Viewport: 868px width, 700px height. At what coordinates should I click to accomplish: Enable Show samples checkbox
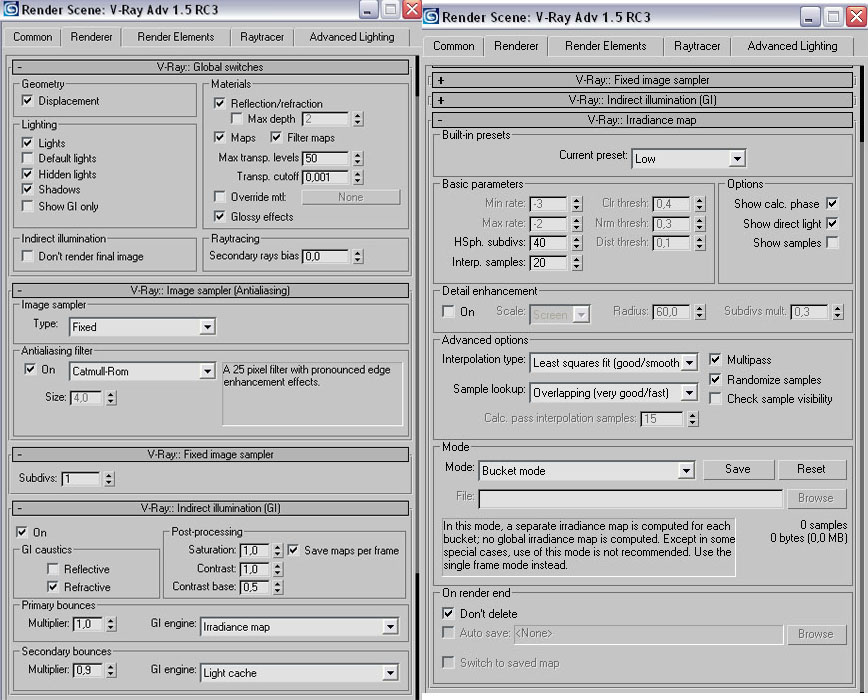832,242
